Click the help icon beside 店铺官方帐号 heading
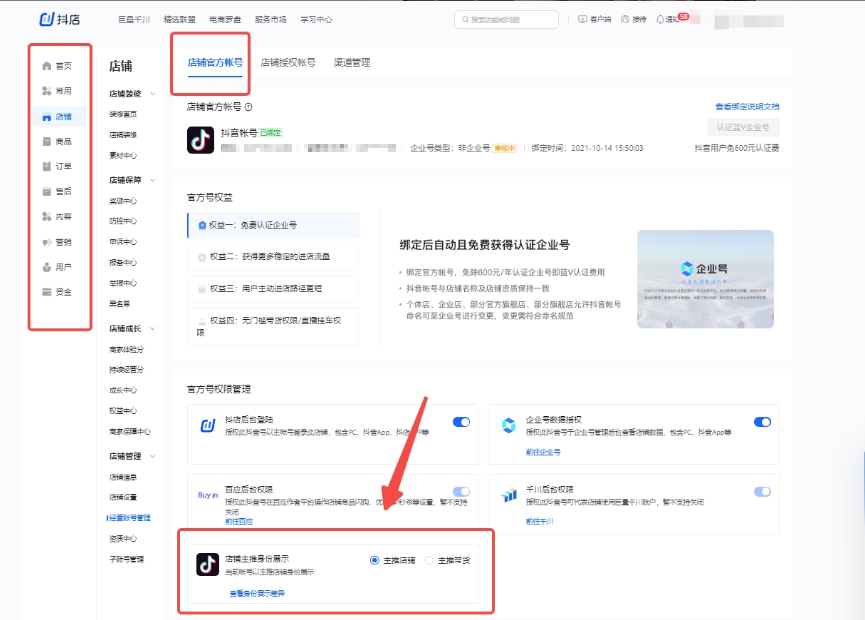The height and width of the screenshot is (620, 865). click(248, 107)
